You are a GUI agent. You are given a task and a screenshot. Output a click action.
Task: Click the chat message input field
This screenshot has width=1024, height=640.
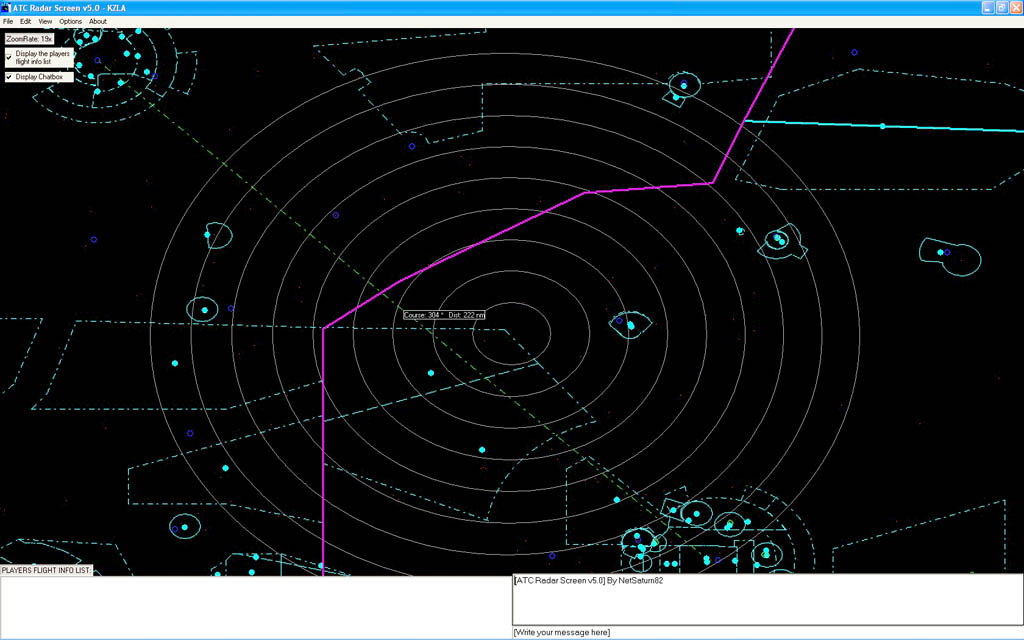point(767,632)
